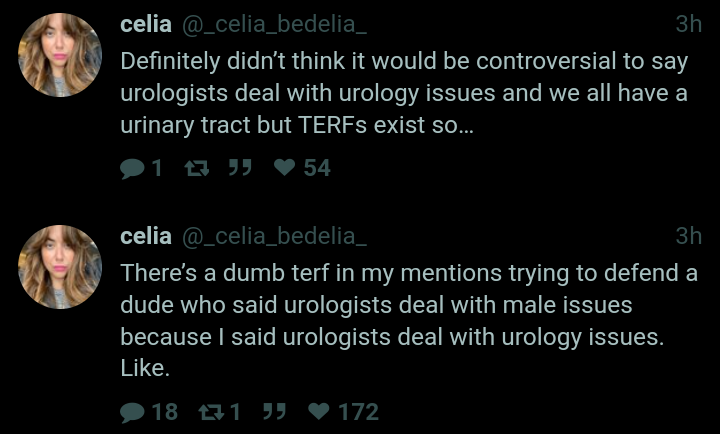
Task: Open celia's avatar on the second tweet
Action: click(60, 265)
